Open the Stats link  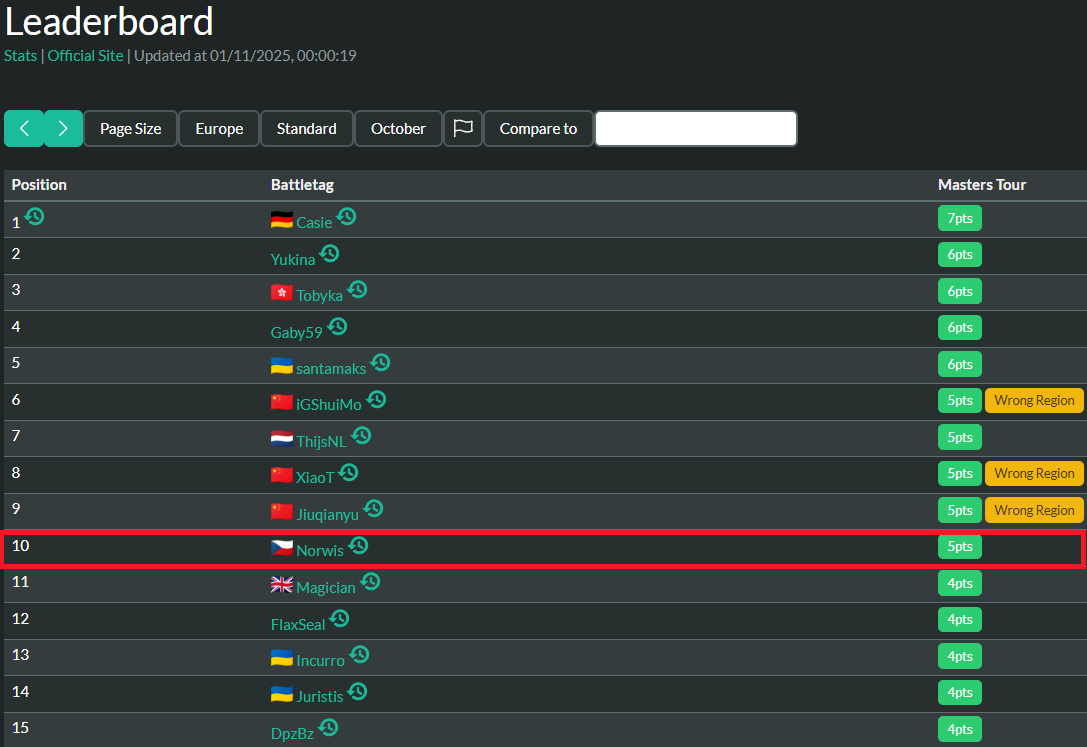[21, 55]
